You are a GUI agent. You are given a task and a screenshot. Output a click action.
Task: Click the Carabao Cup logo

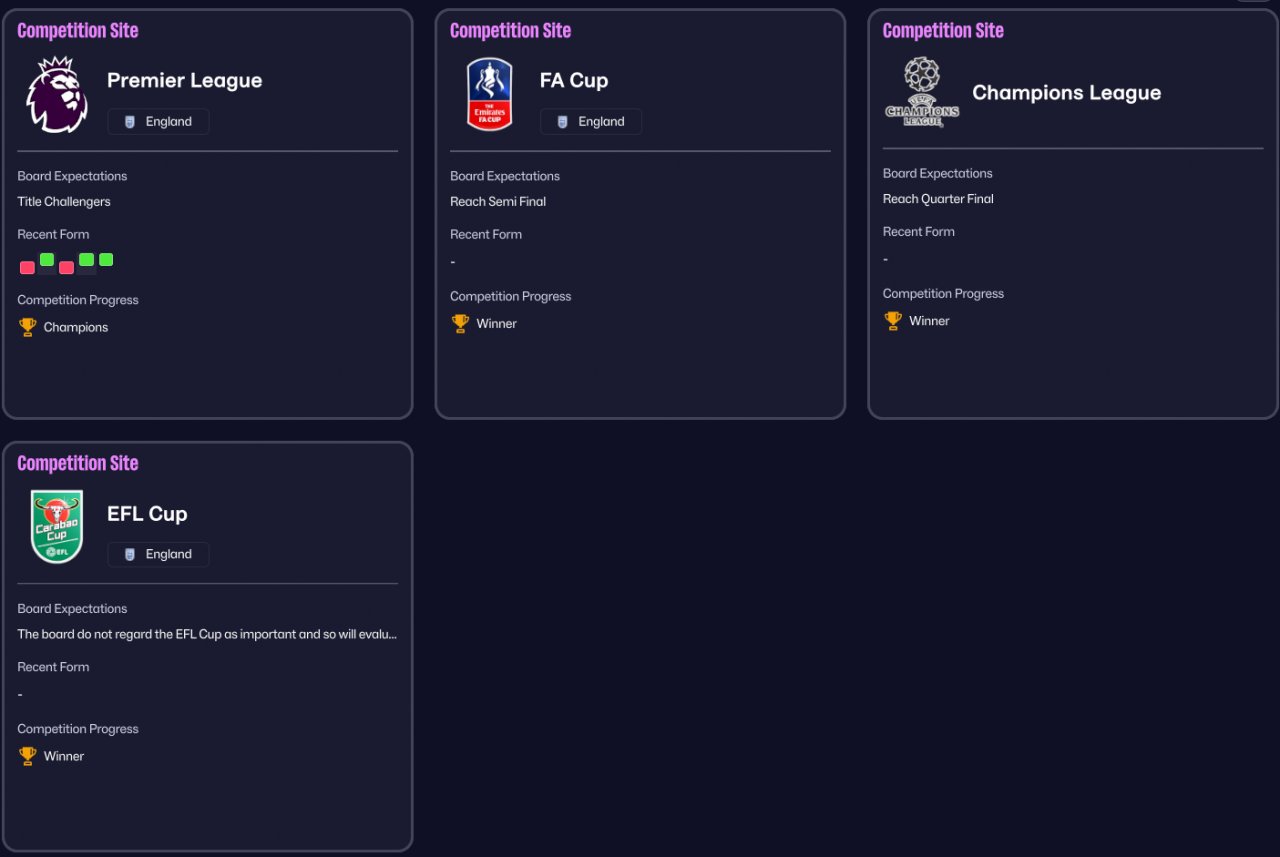[57, 526]
